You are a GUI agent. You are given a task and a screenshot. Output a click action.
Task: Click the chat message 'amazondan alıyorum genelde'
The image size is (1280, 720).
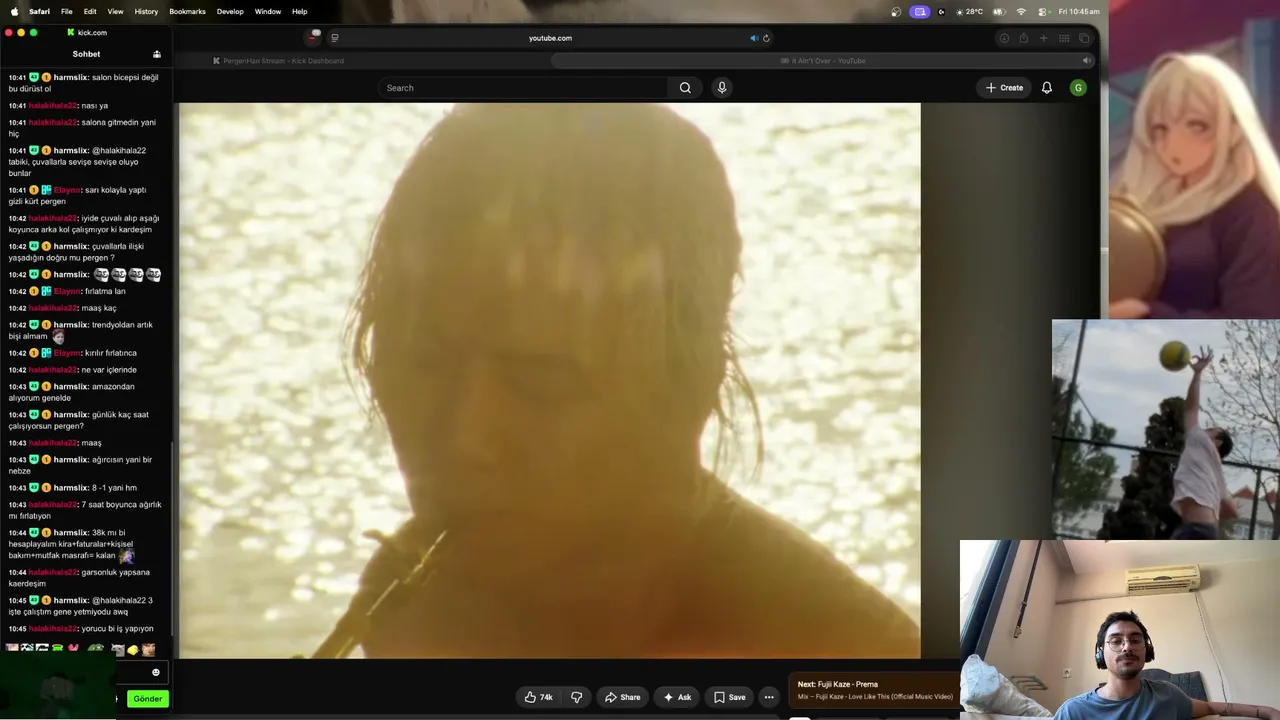coord(72,392)
